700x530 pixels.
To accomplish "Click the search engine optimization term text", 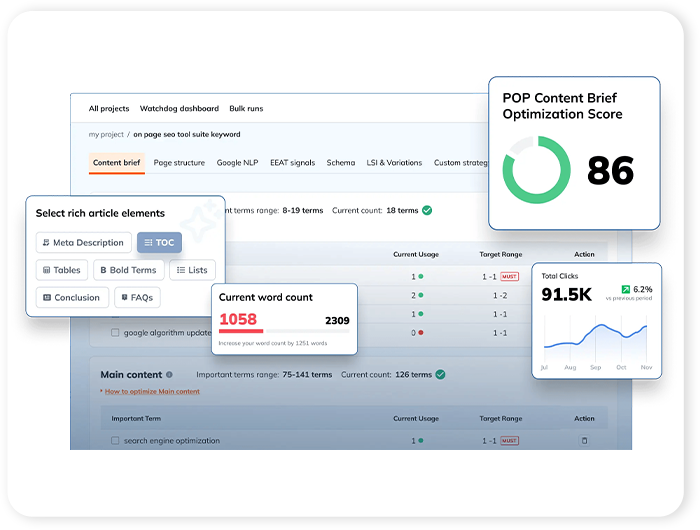I will 172,441.
